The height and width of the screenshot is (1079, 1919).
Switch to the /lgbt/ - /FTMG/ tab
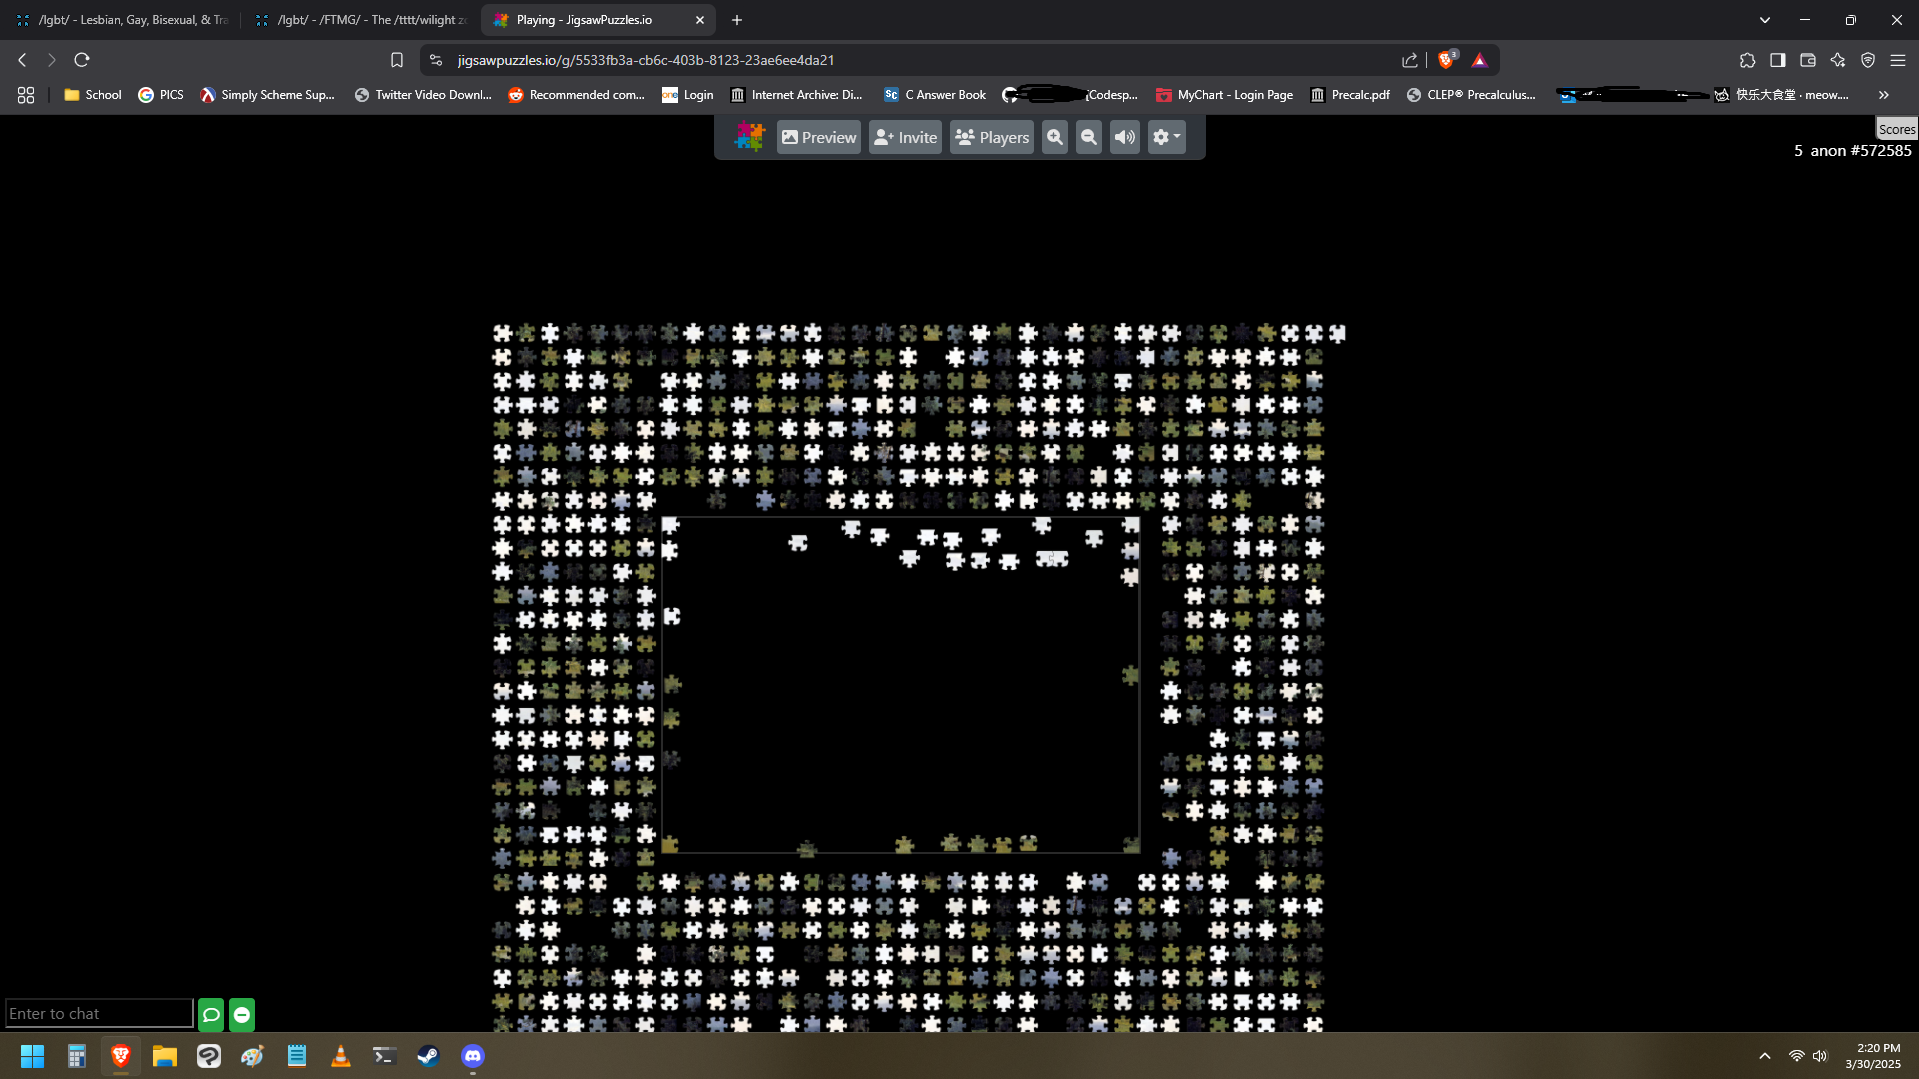[361, 20]
